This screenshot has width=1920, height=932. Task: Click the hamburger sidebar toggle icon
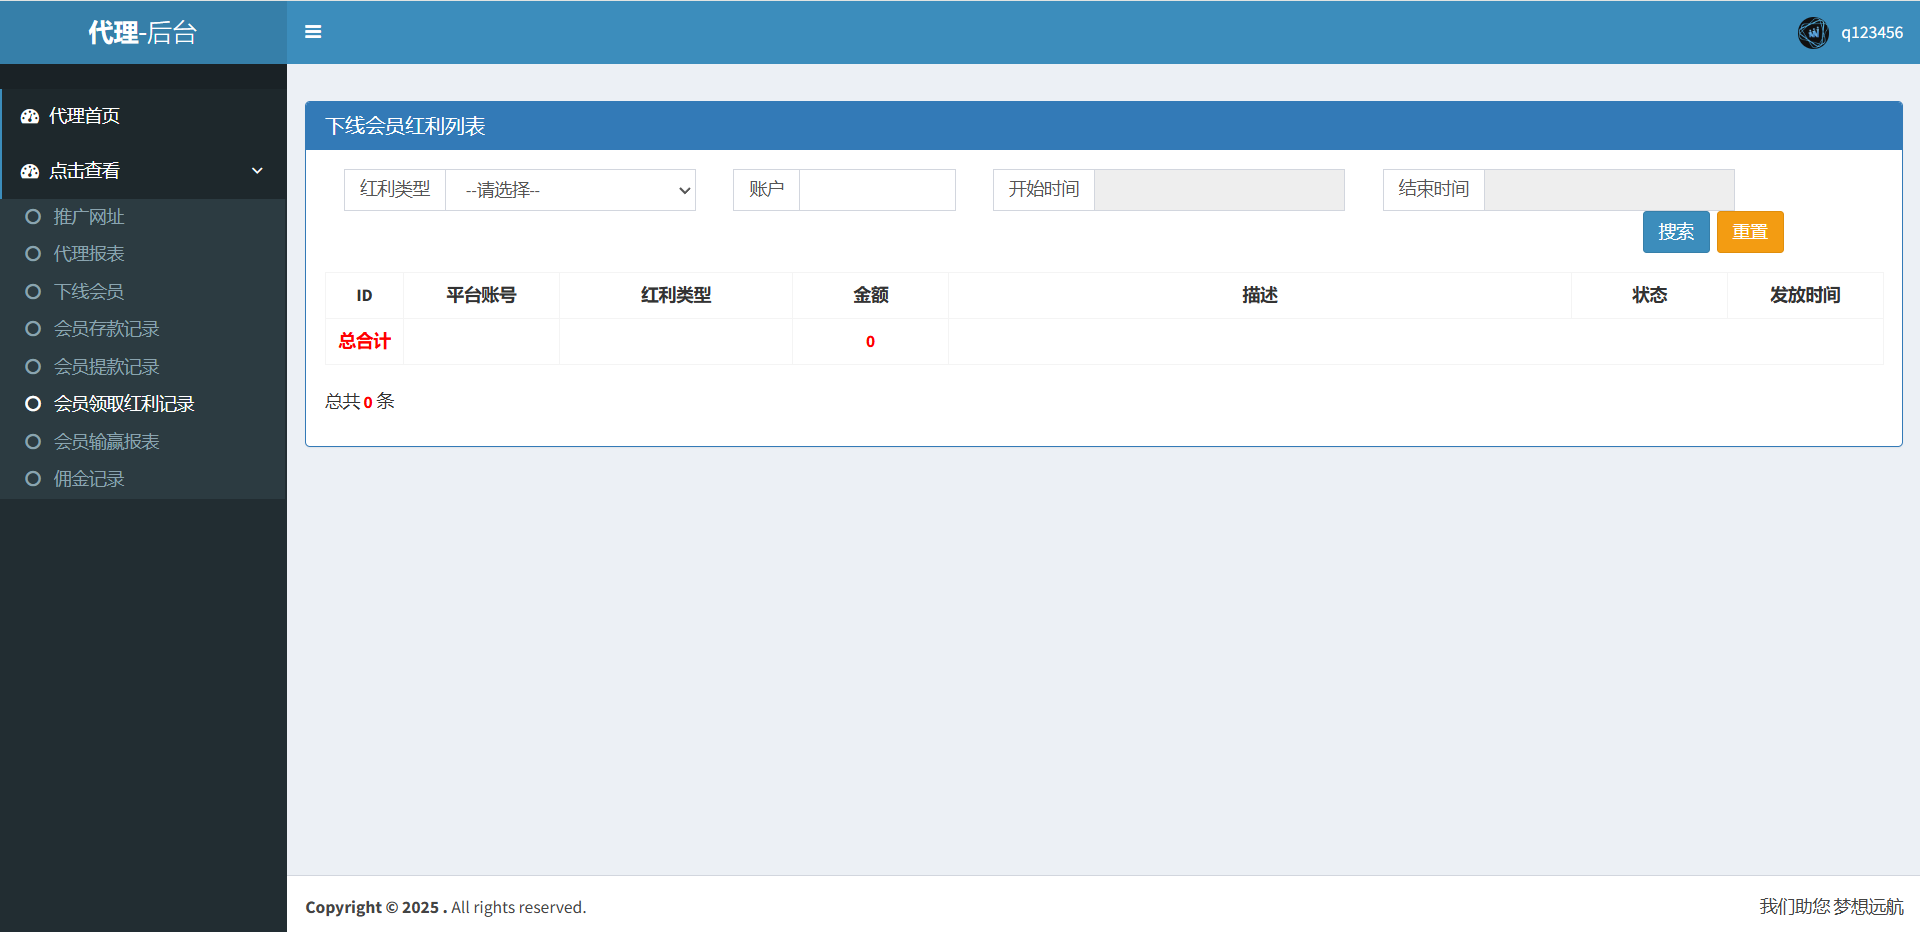313,32
